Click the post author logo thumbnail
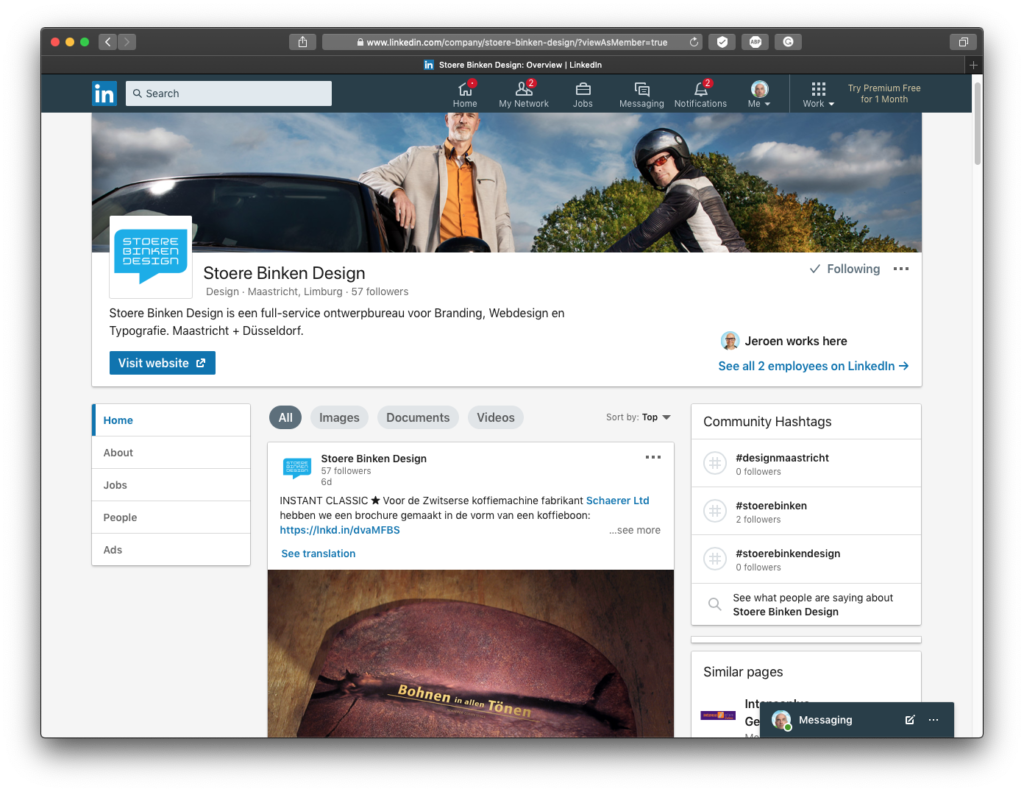 coord(297,467)
